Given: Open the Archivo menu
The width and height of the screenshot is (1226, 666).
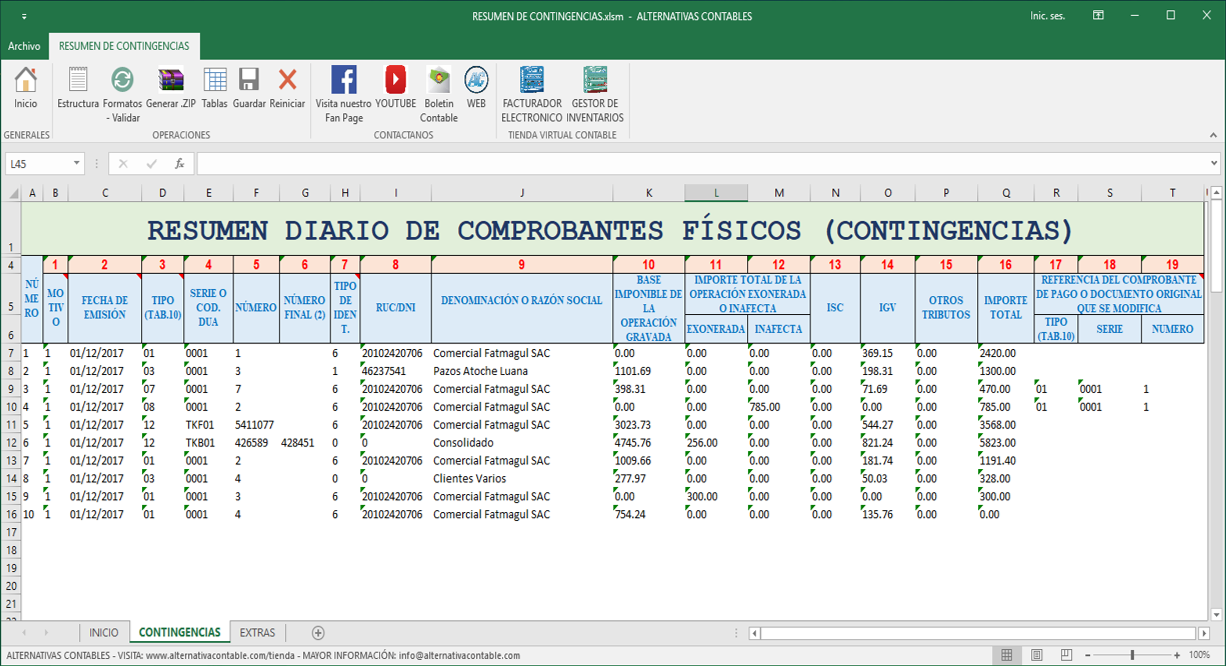Looking at the screenshot, I should (x=24, y=46).
